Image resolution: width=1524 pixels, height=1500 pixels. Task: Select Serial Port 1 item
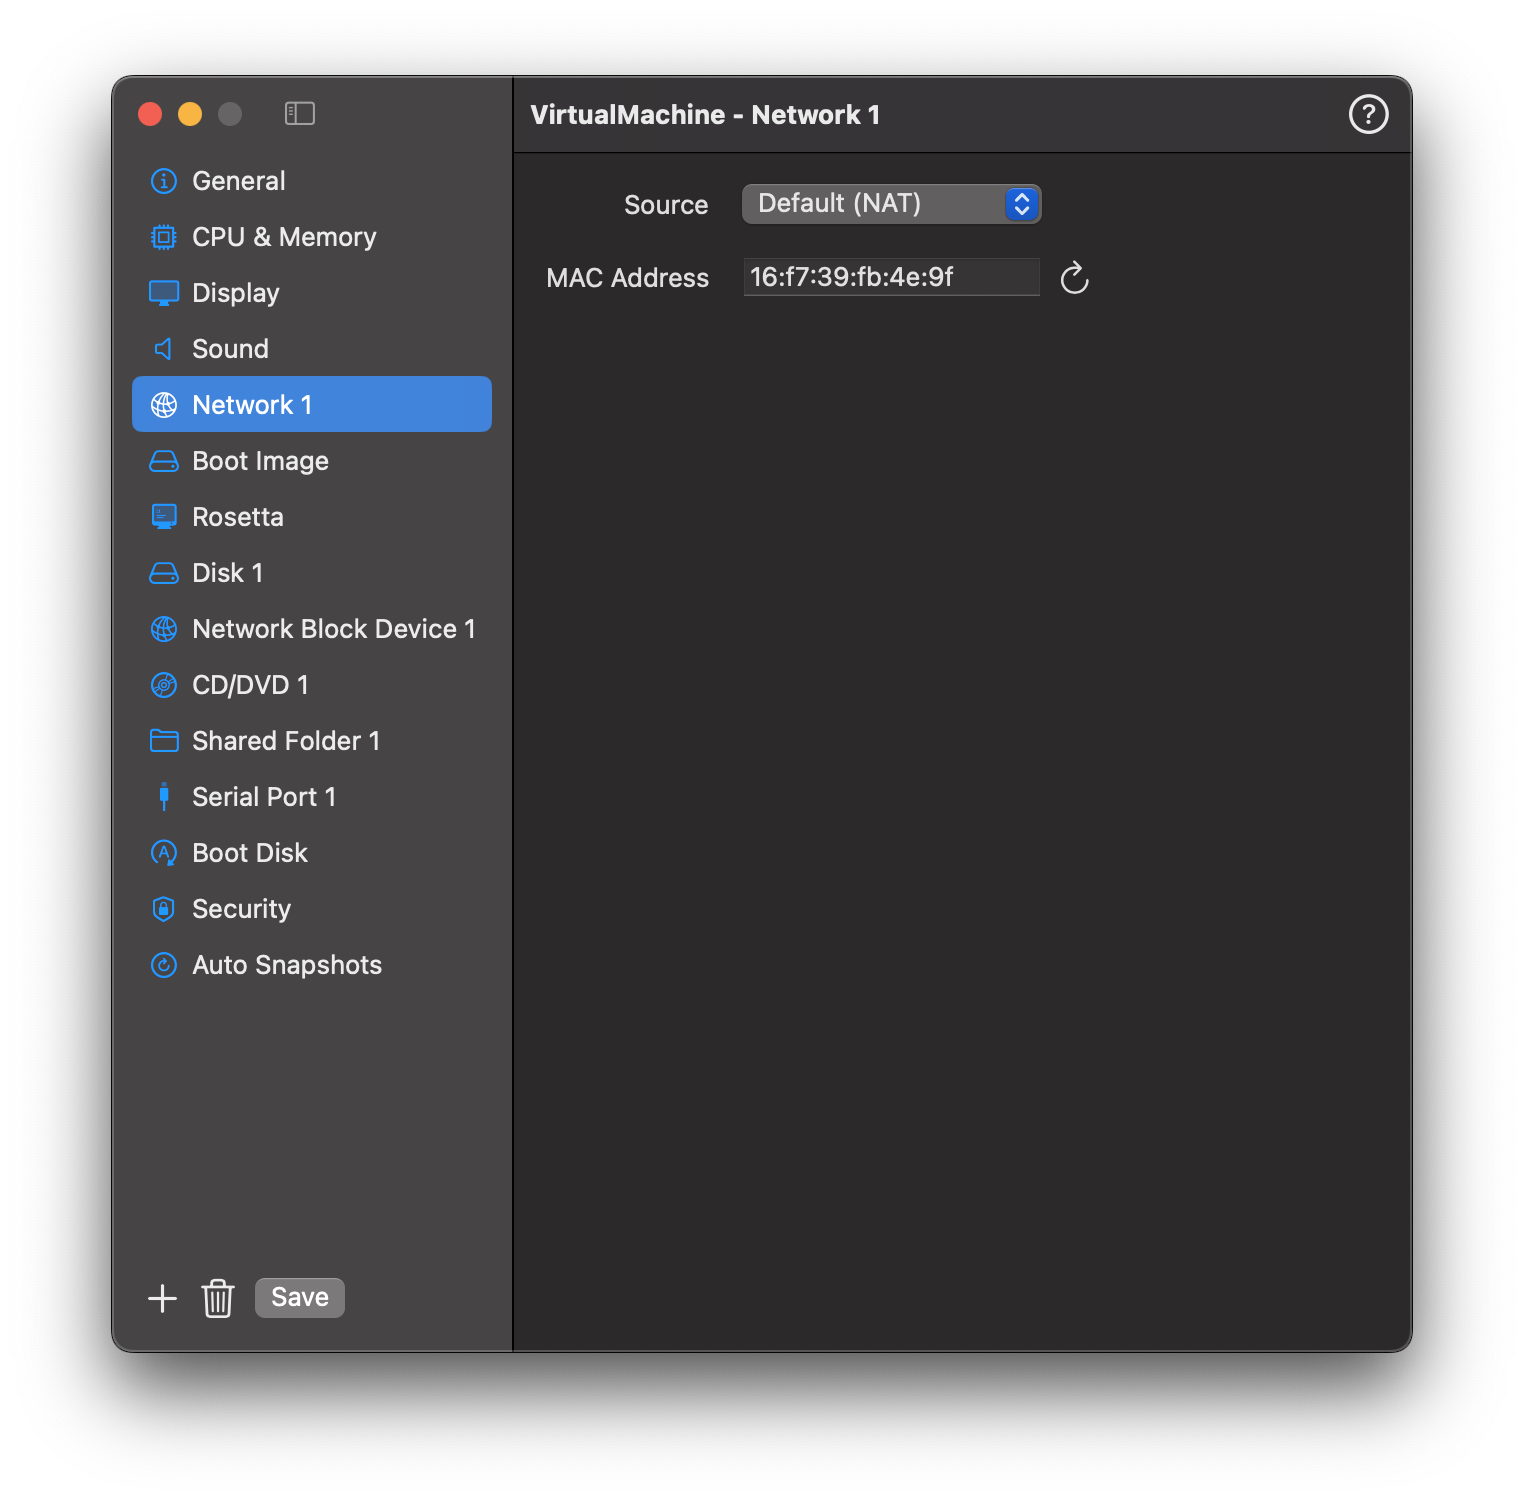tap(264, 797)
